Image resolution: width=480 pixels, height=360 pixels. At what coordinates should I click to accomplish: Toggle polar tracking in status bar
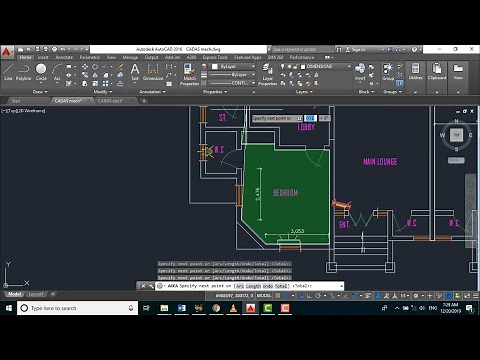coord(318,296)
